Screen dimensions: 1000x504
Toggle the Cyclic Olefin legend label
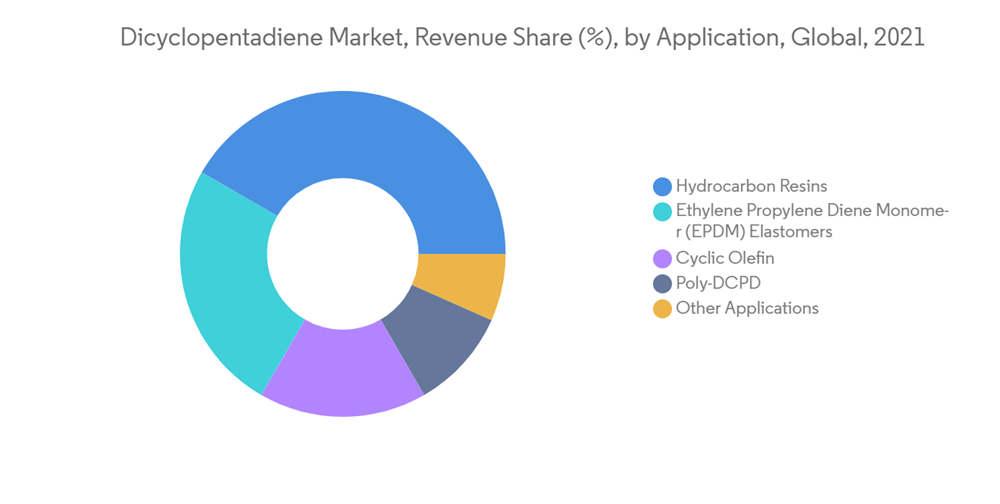pyautogui.click(x=725, y=259)
